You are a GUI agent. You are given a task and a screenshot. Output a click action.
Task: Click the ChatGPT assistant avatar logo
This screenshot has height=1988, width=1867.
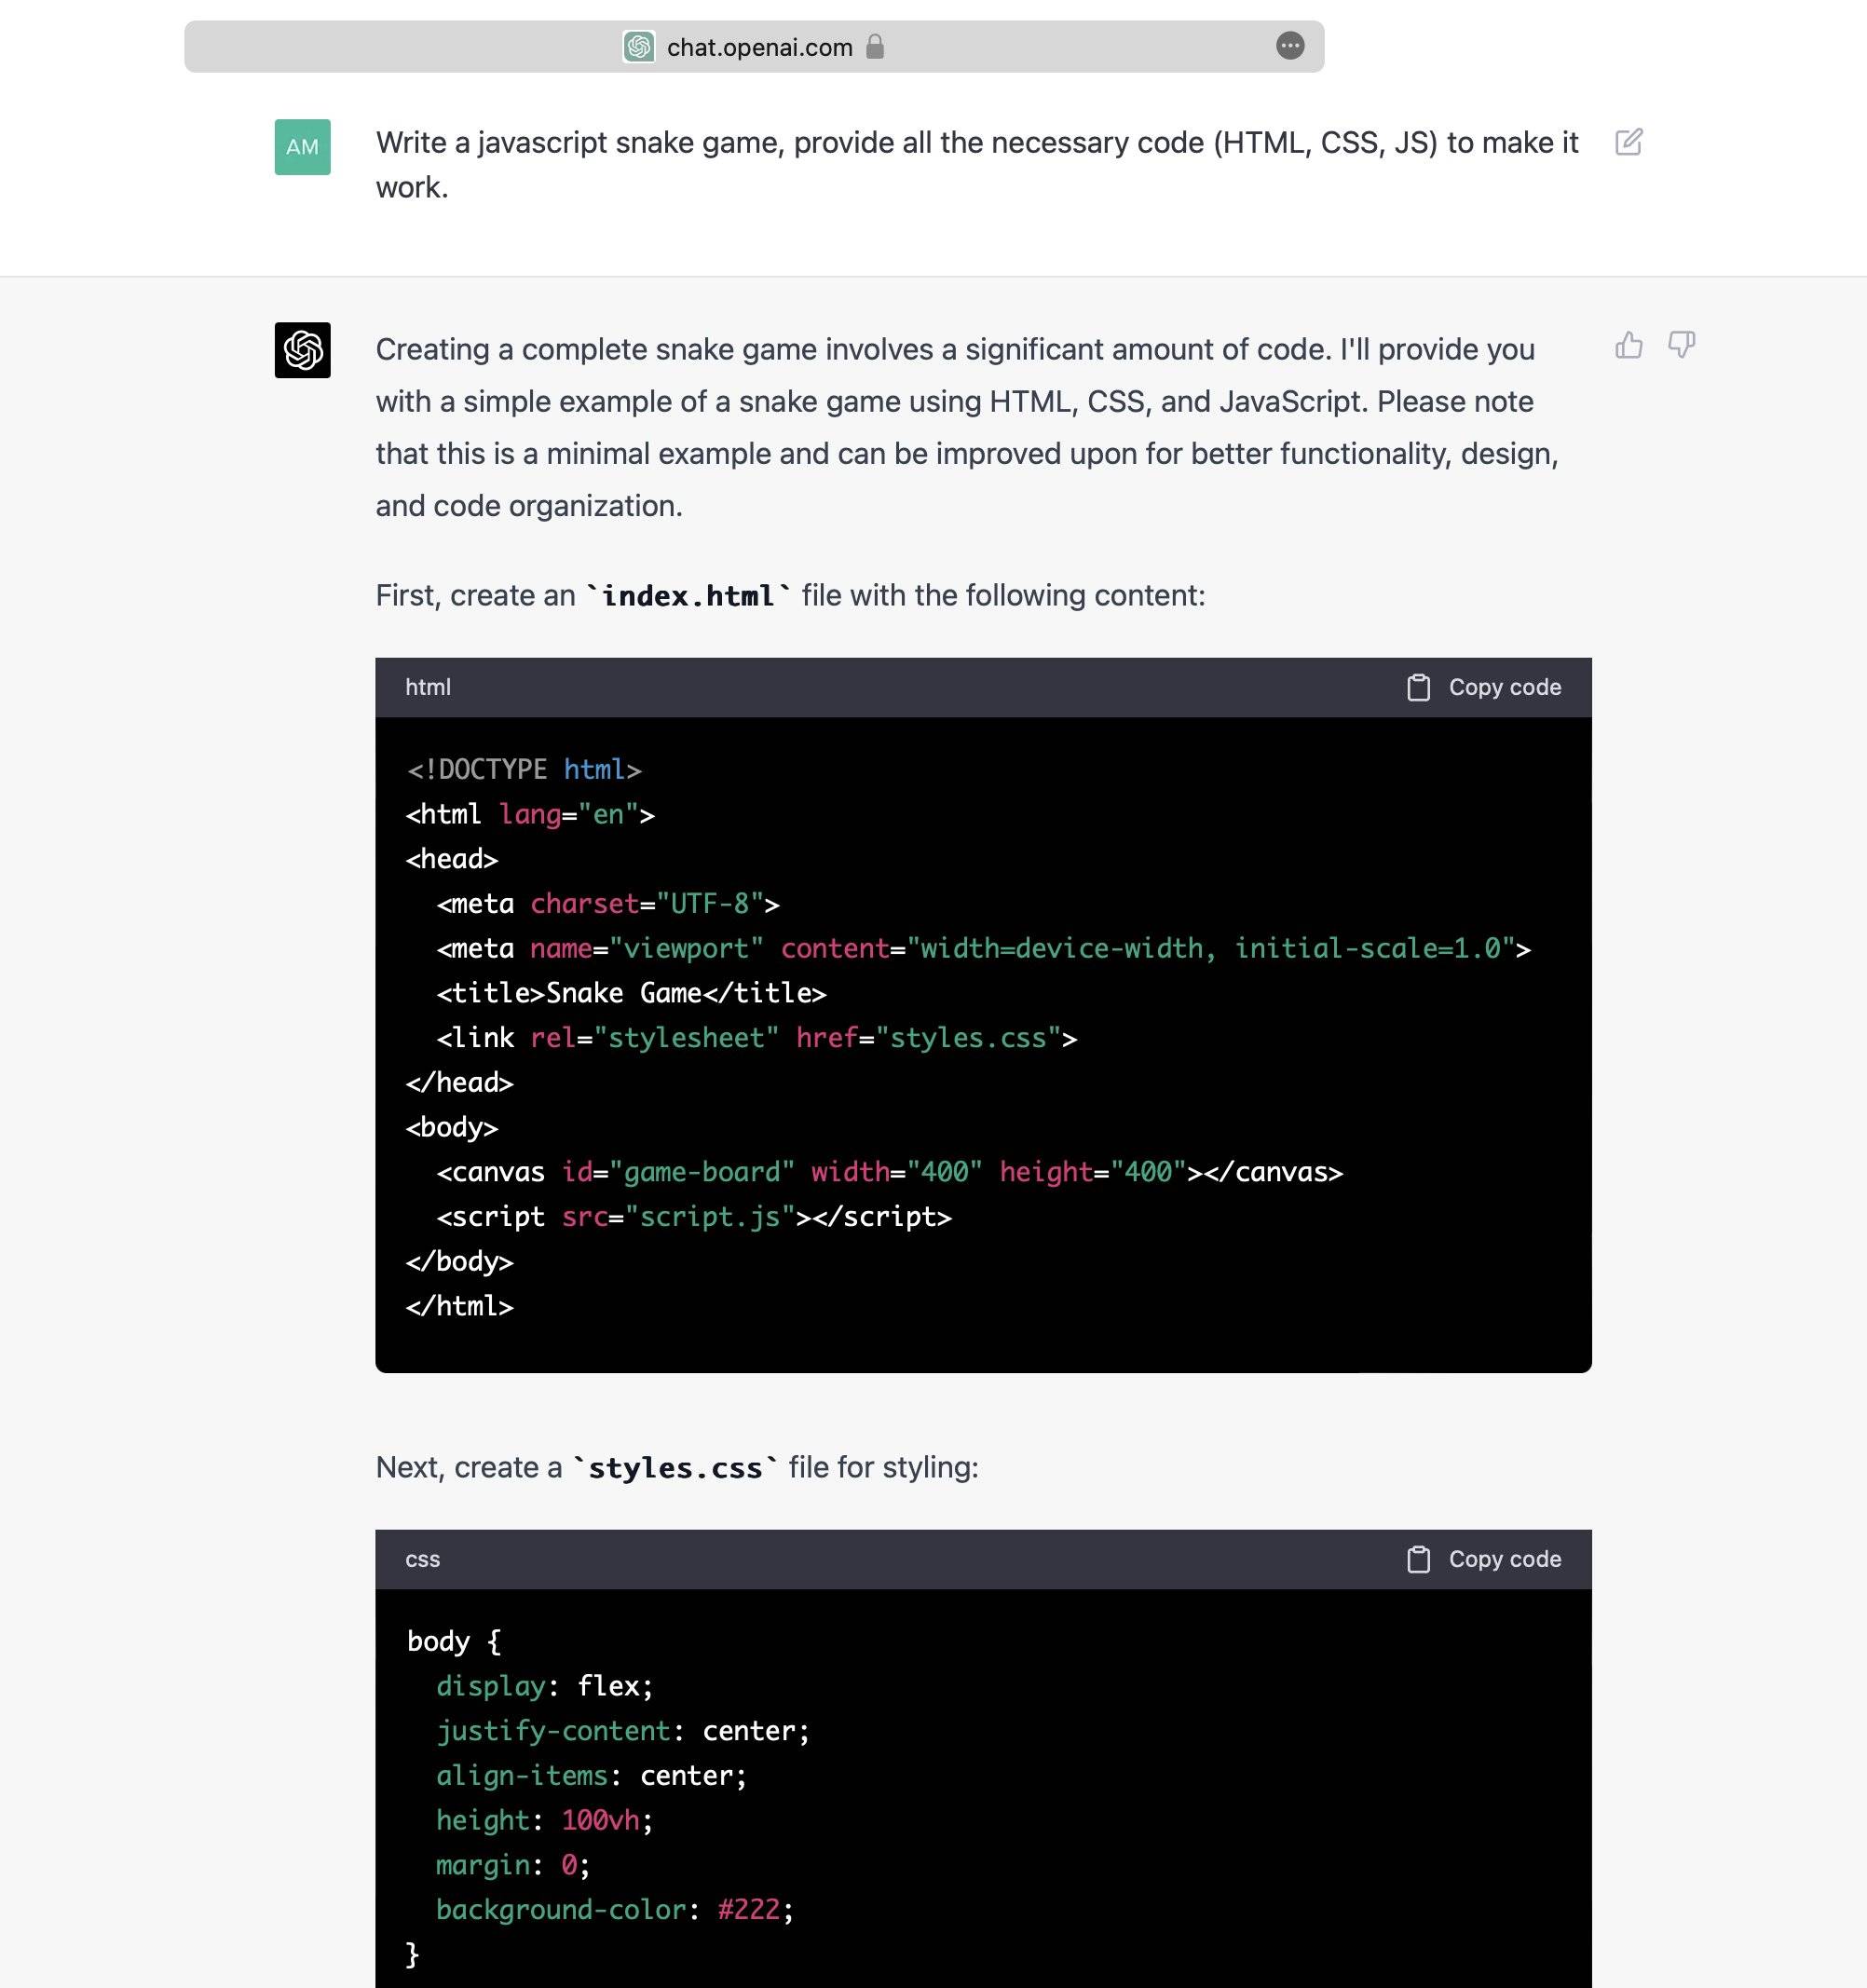(302, 350)
